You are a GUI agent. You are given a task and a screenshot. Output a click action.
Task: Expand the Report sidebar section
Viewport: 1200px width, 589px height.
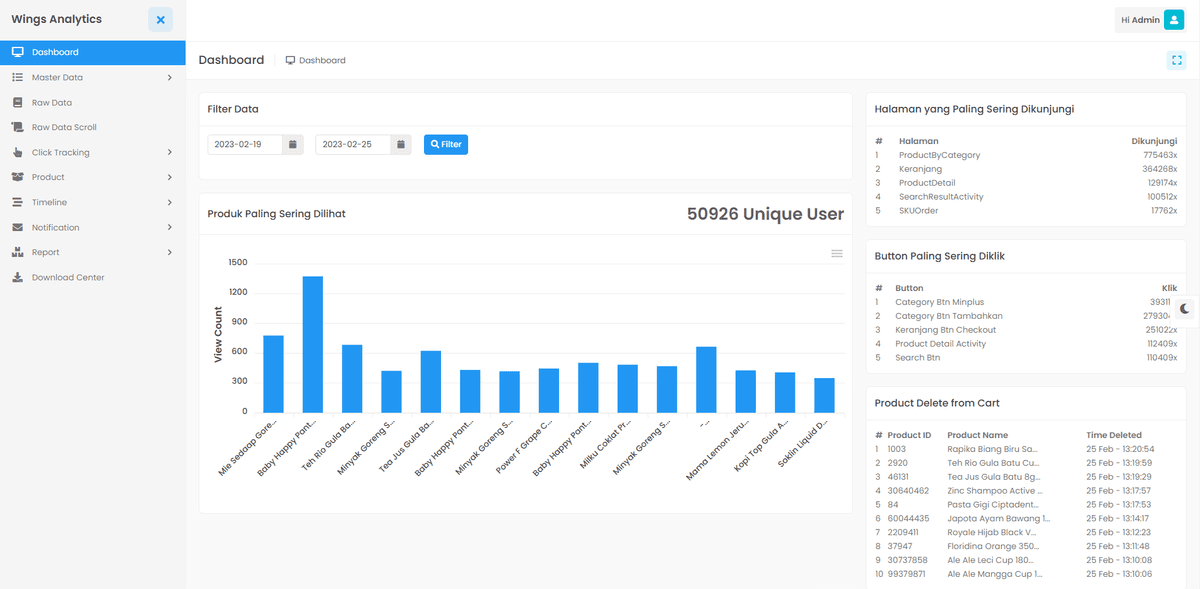tap(169, 252)
